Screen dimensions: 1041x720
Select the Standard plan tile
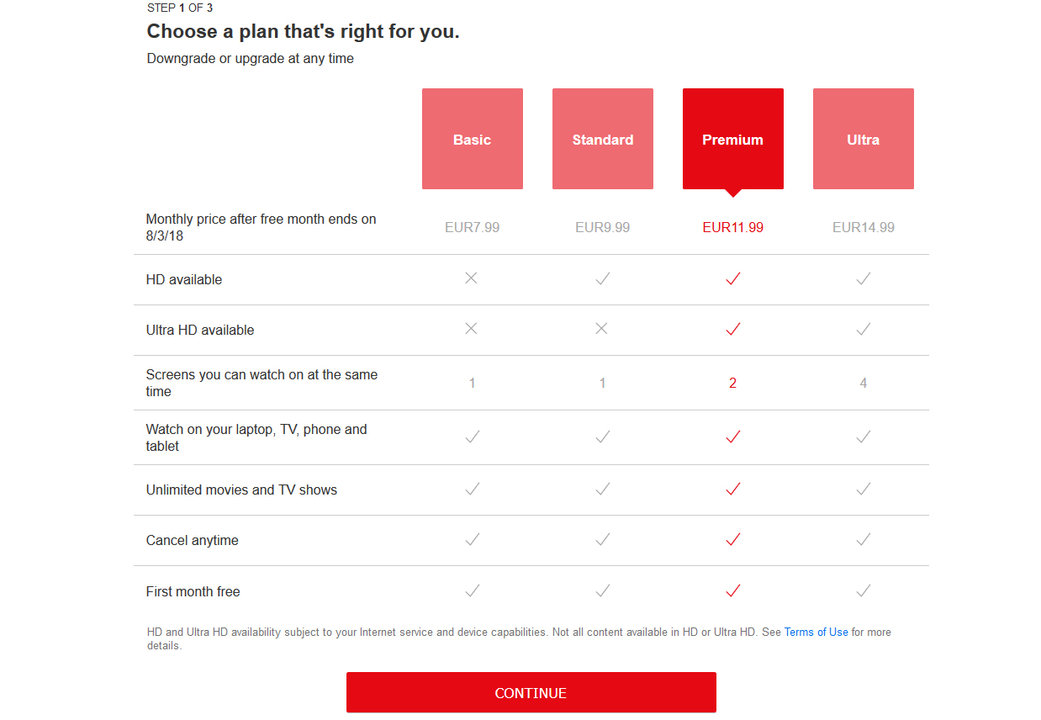[603, 139]
